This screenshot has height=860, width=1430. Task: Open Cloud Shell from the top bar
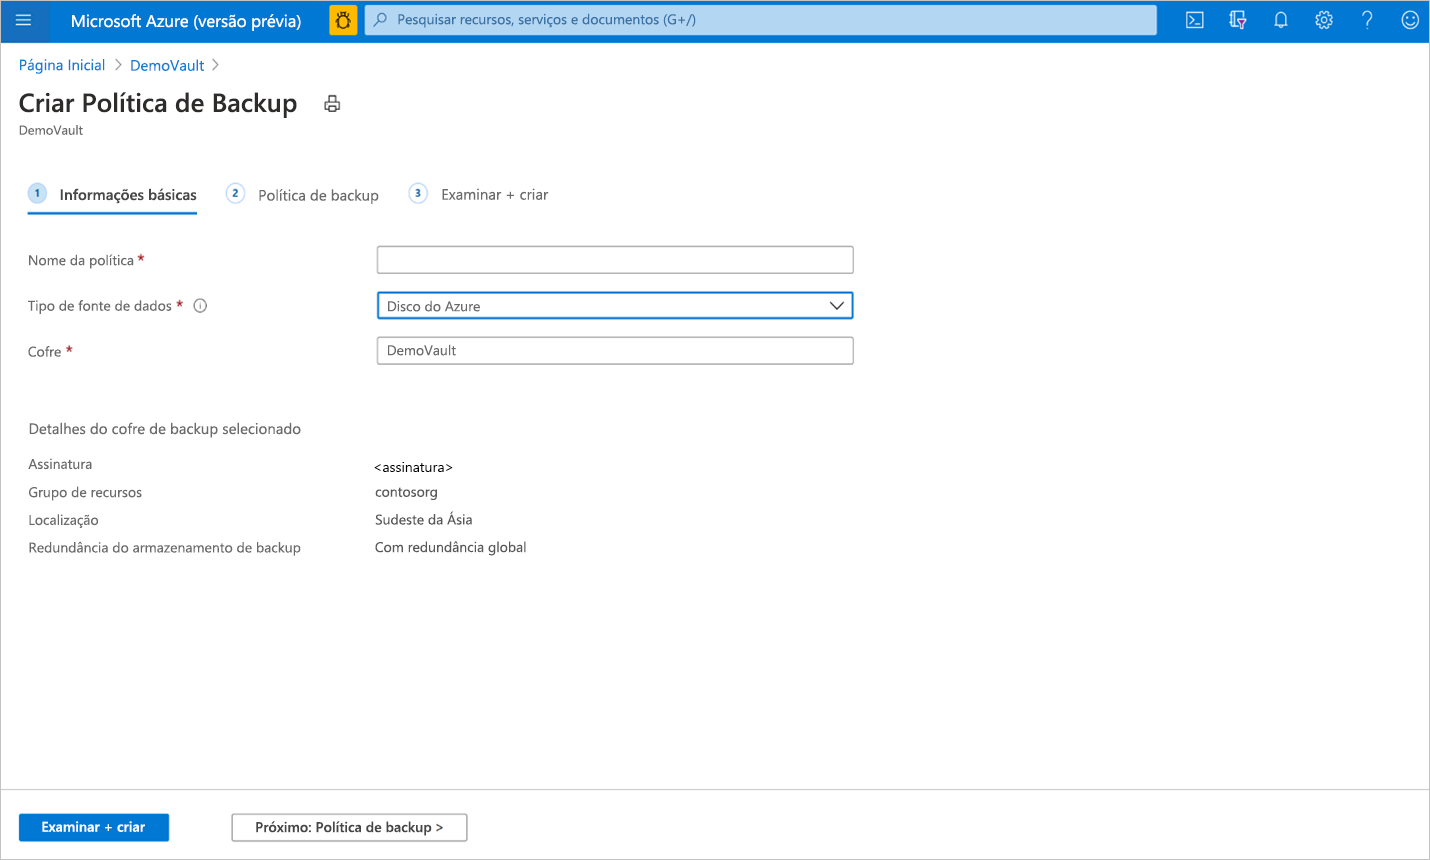point(1194,20)
